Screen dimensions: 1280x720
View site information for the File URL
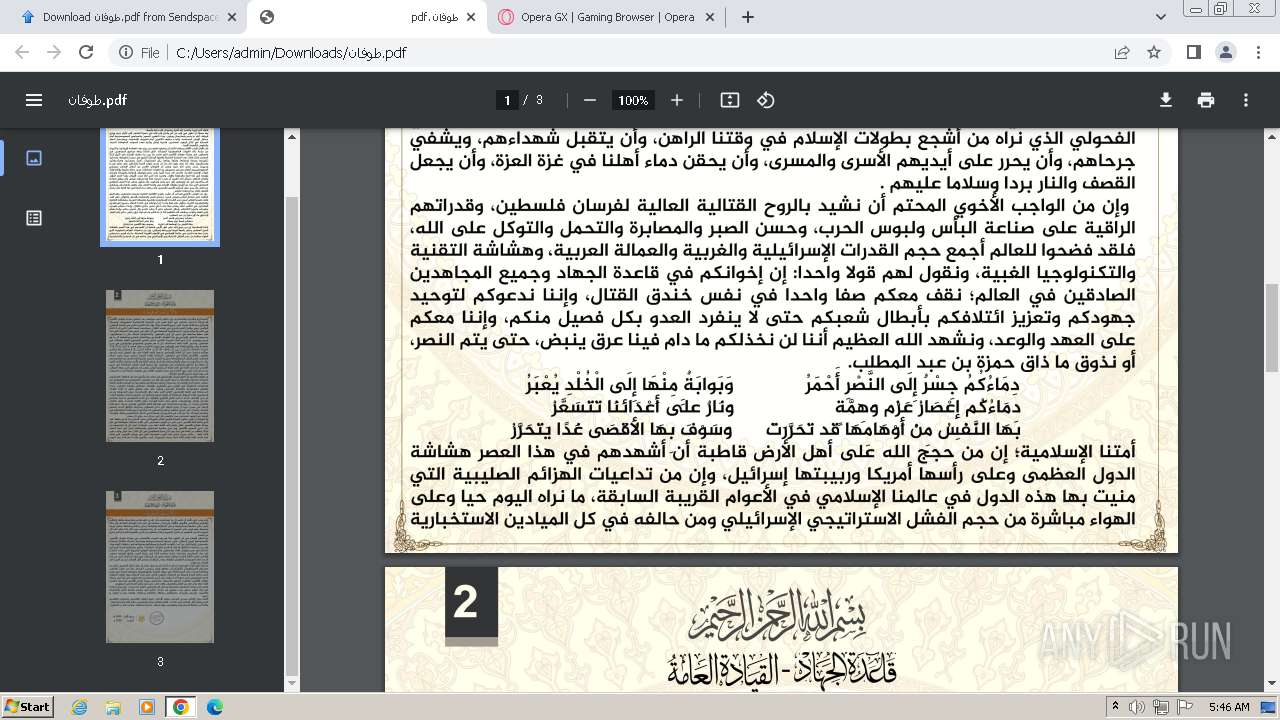[x=139, y=53]
